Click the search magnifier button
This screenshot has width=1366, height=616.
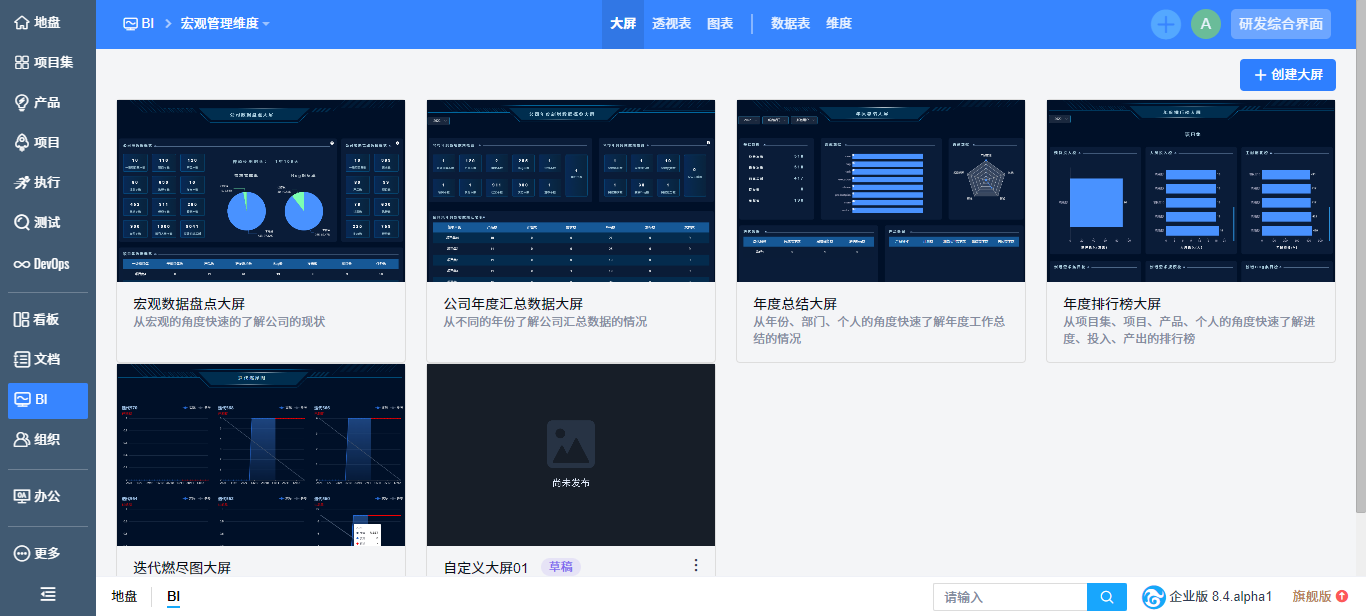[1107, 597]
